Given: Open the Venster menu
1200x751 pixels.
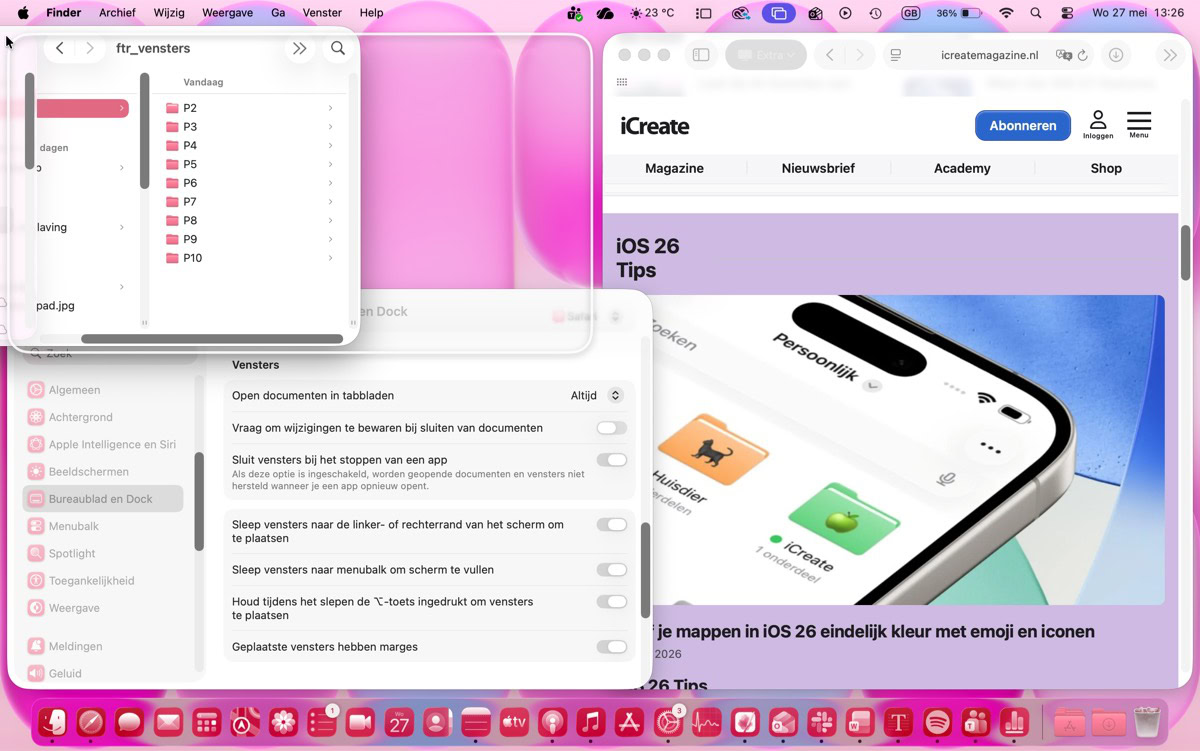Looking at the screenshot, I should tap(322, 13).
